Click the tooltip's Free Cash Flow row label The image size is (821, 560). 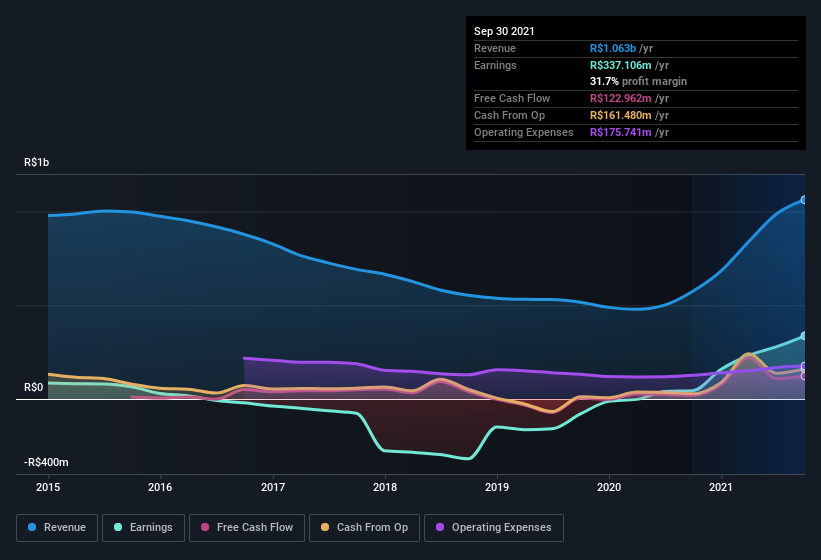pos(512,98)
